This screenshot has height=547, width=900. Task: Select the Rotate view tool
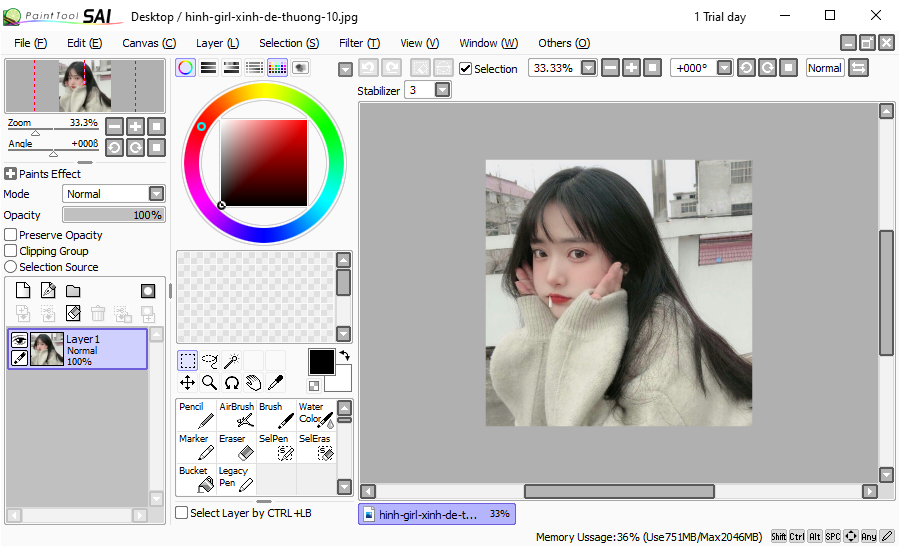pyautogui.click(x=231, y=383)
